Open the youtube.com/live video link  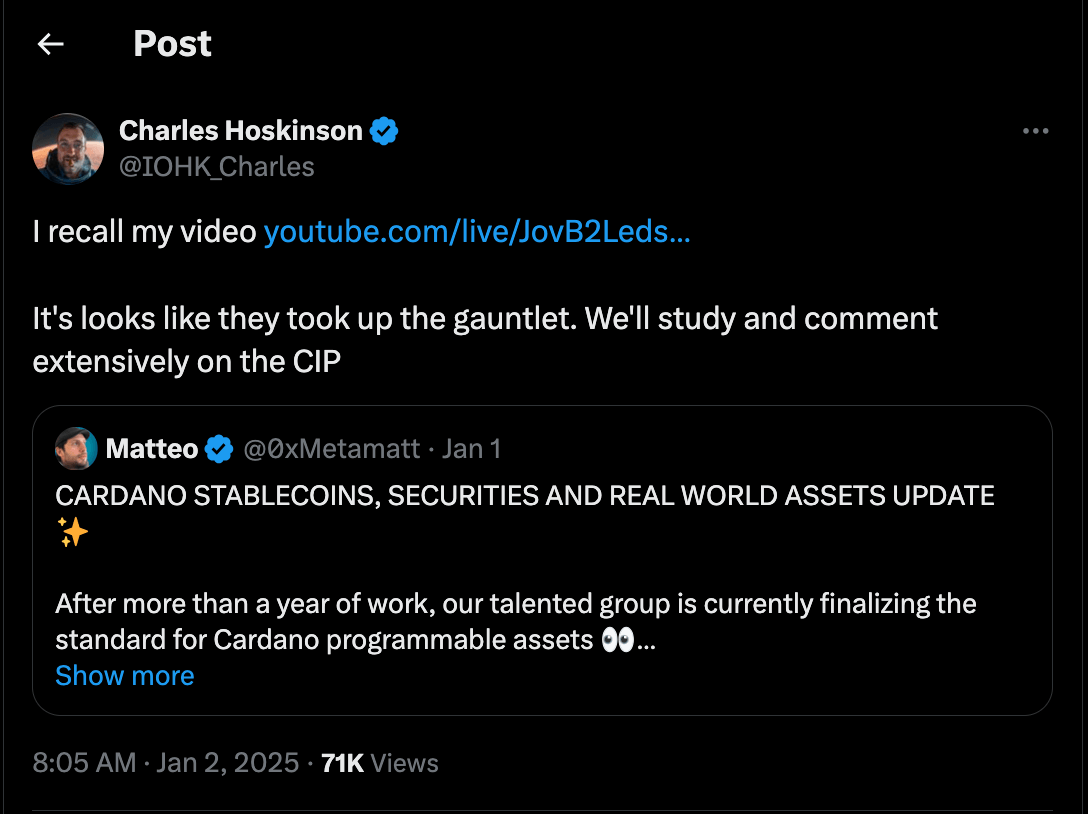click(x=476, y=232)
